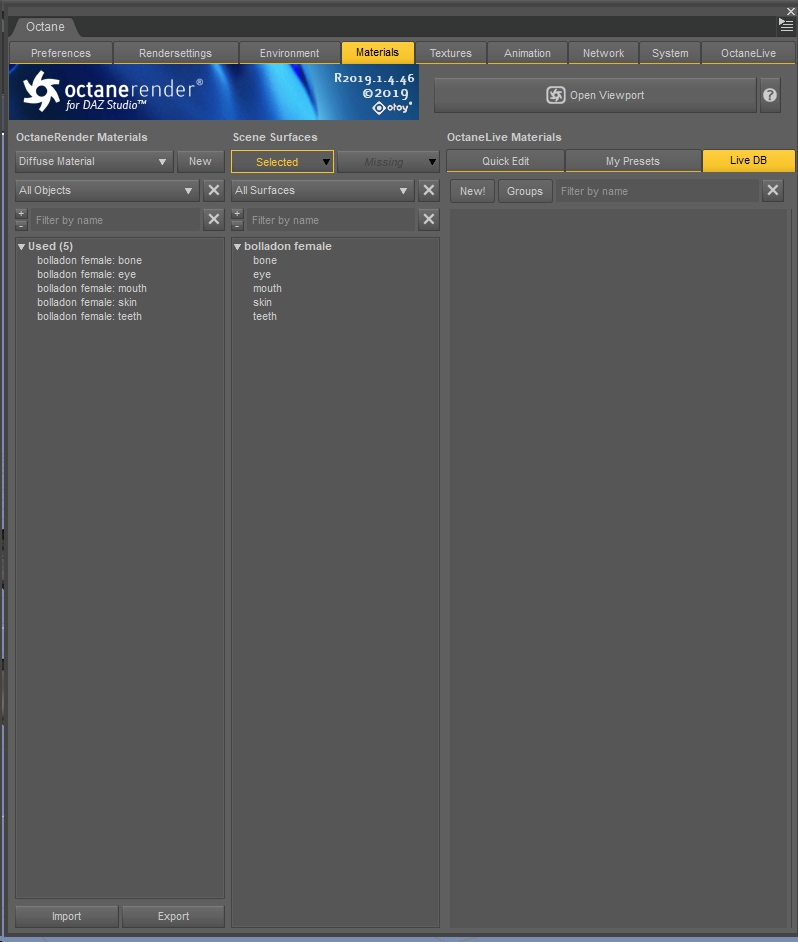Collapse all materials with minus icon
The height and width of the screenshot is (942, 798).
(21, 225)
